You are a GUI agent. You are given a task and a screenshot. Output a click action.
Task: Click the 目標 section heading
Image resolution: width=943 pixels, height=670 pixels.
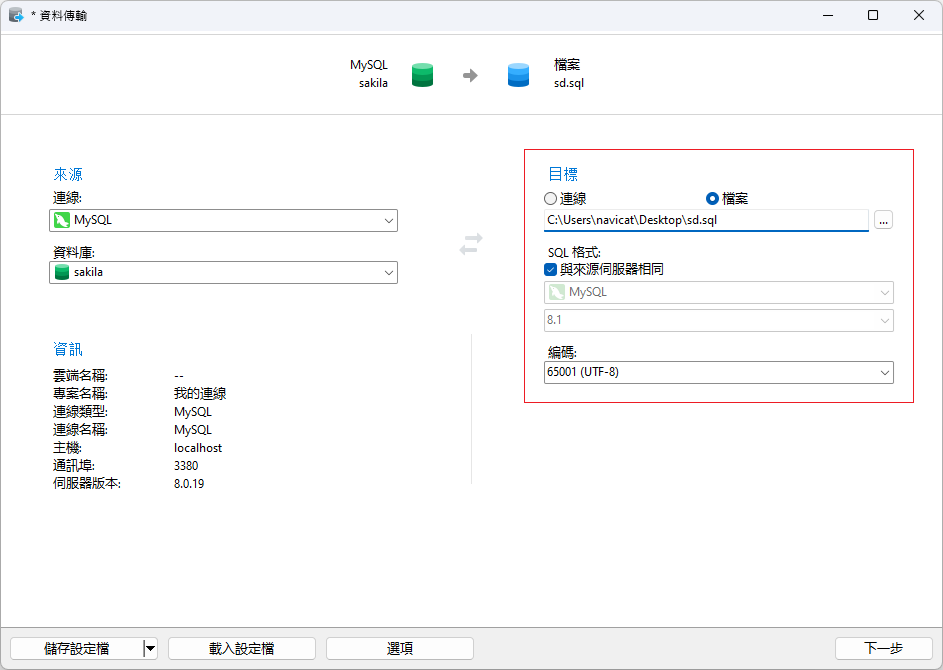point(563,174)
